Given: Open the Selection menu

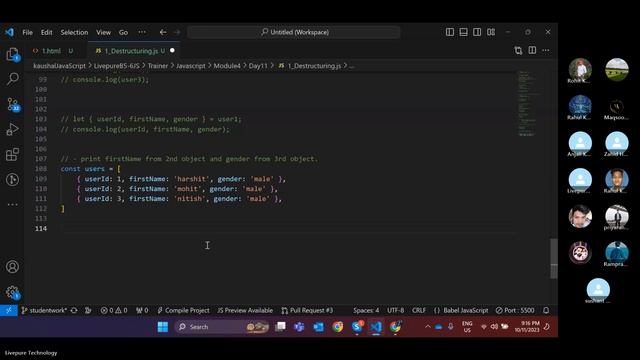Looking at the screenshot, I should [x=74, y=32].
